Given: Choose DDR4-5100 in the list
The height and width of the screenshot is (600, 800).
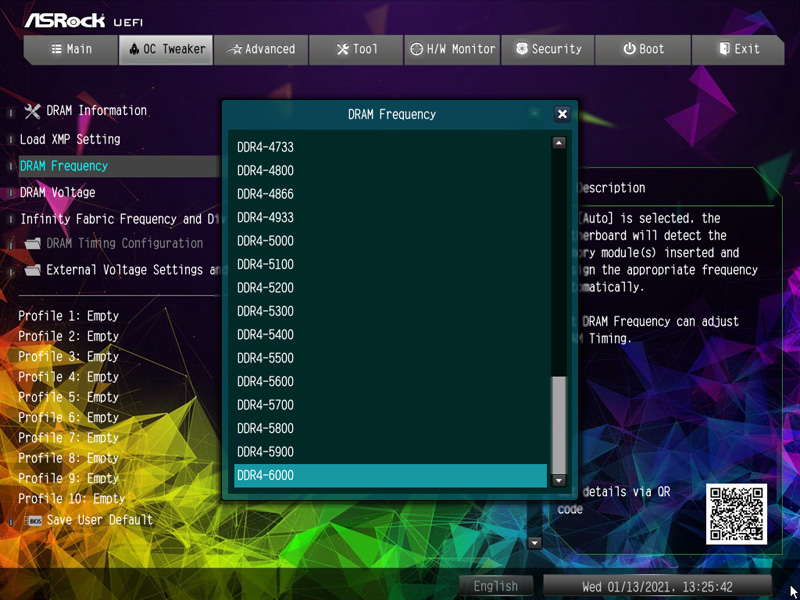Looking at the screenshot, I should (x=390, y=264).
